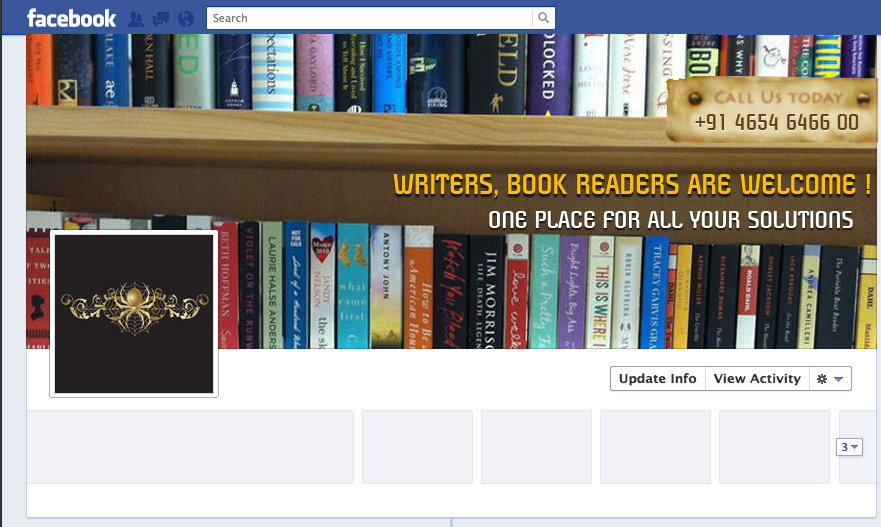881x527 pixels.
Task: Open the notifications globe icon
Action: click(186, 19)
